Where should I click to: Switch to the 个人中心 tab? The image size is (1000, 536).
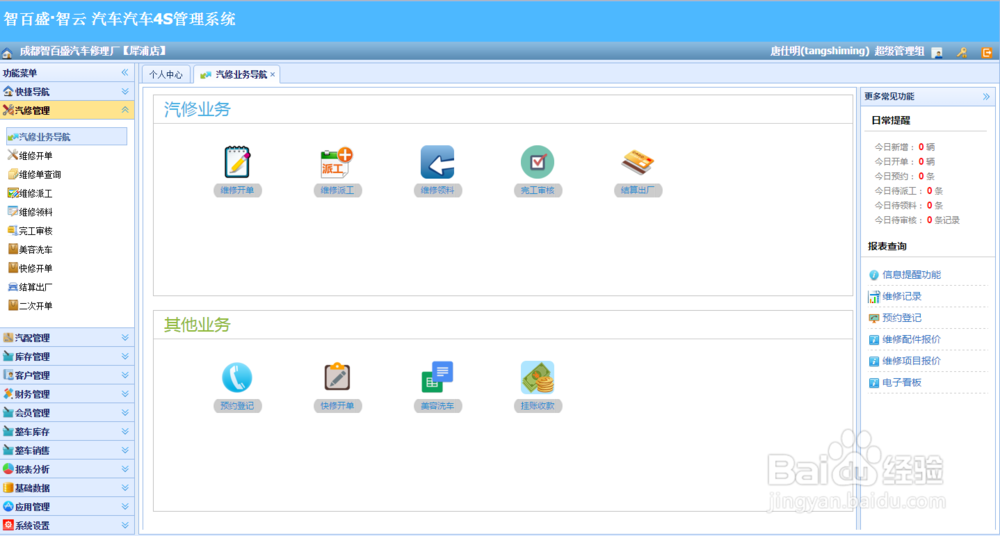coord(166,74)
